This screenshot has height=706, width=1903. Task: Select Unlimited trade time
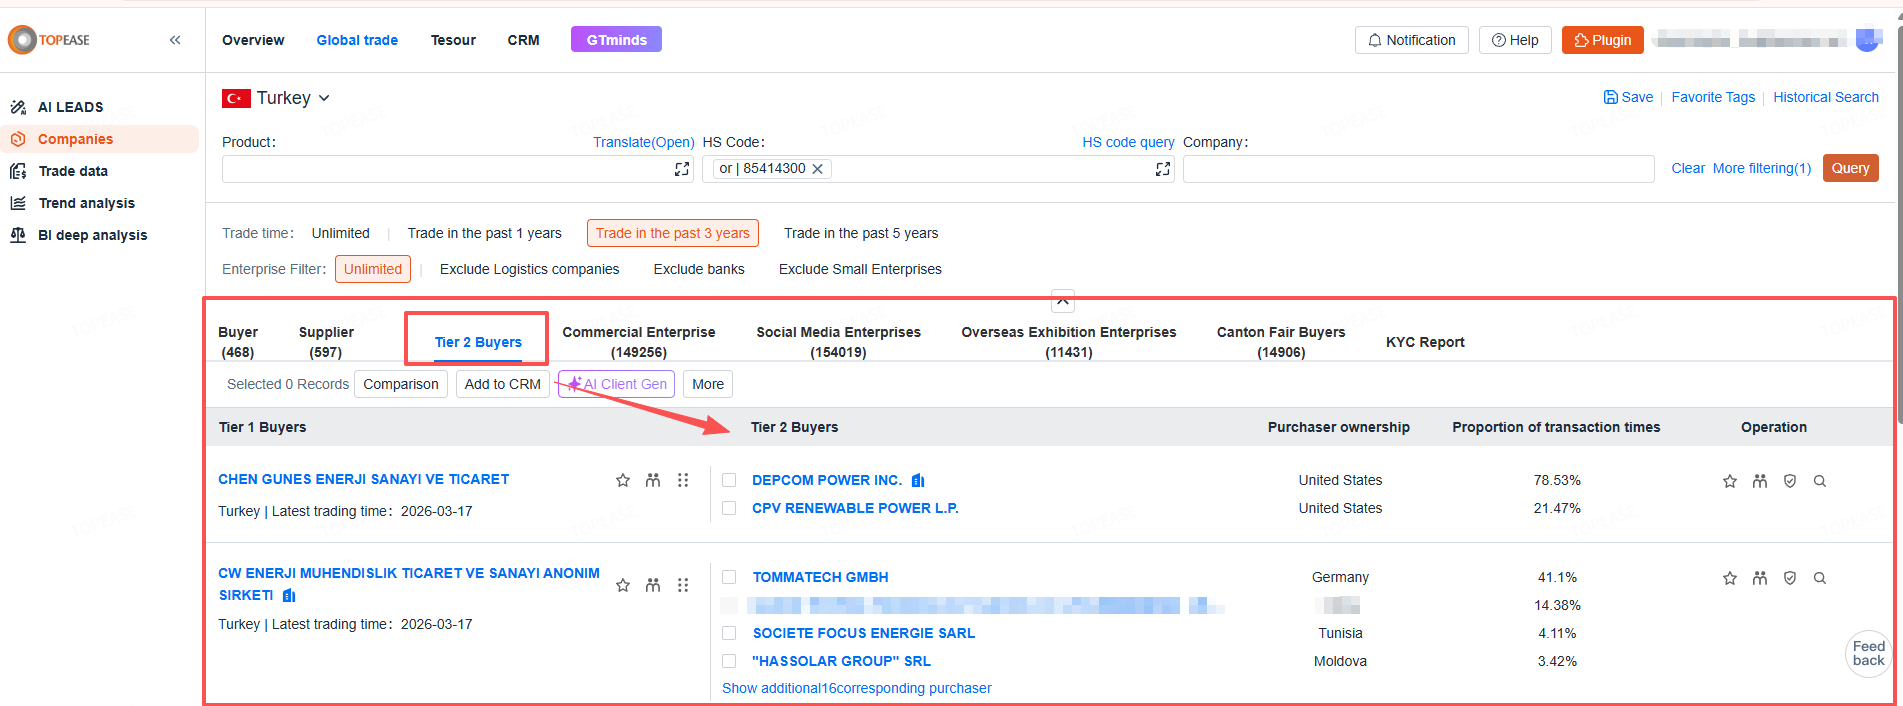(x=340, y=233)
